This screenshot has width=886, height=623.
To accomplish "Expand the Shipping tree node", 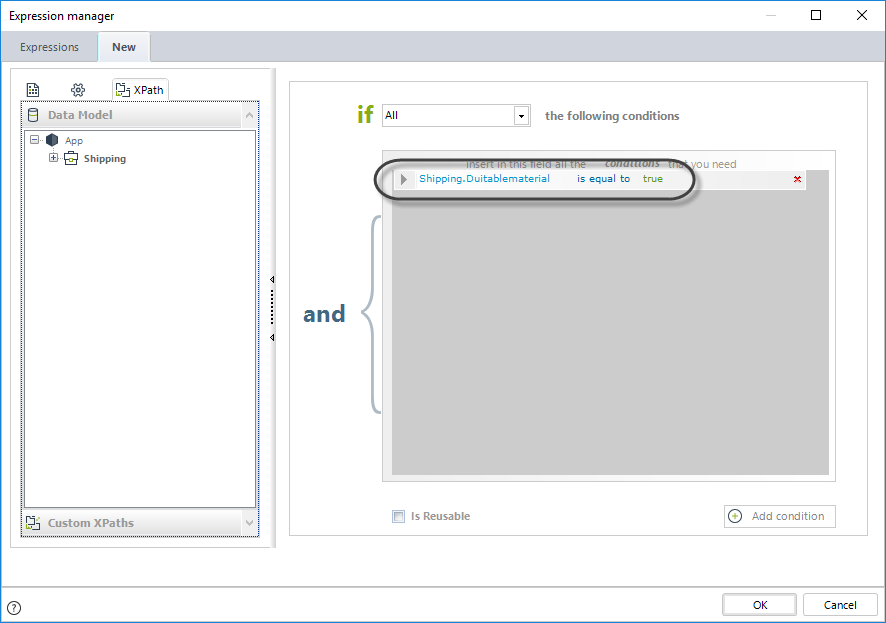I will [x=53, y=158].
